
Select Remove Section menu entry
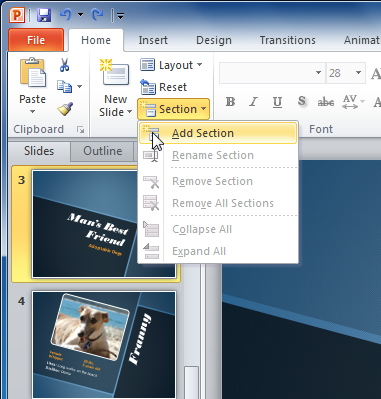click(x=218, y=181)
